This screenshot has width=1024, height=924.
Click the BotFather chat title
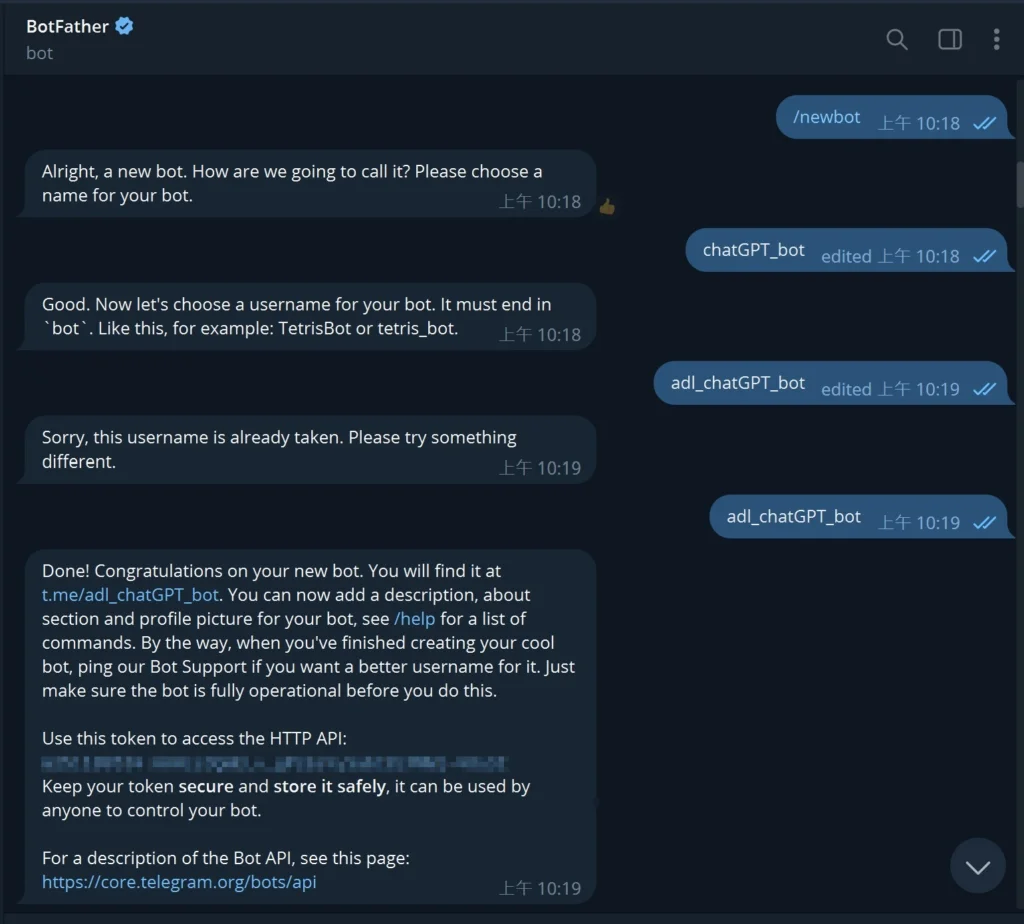click(67, 26)
